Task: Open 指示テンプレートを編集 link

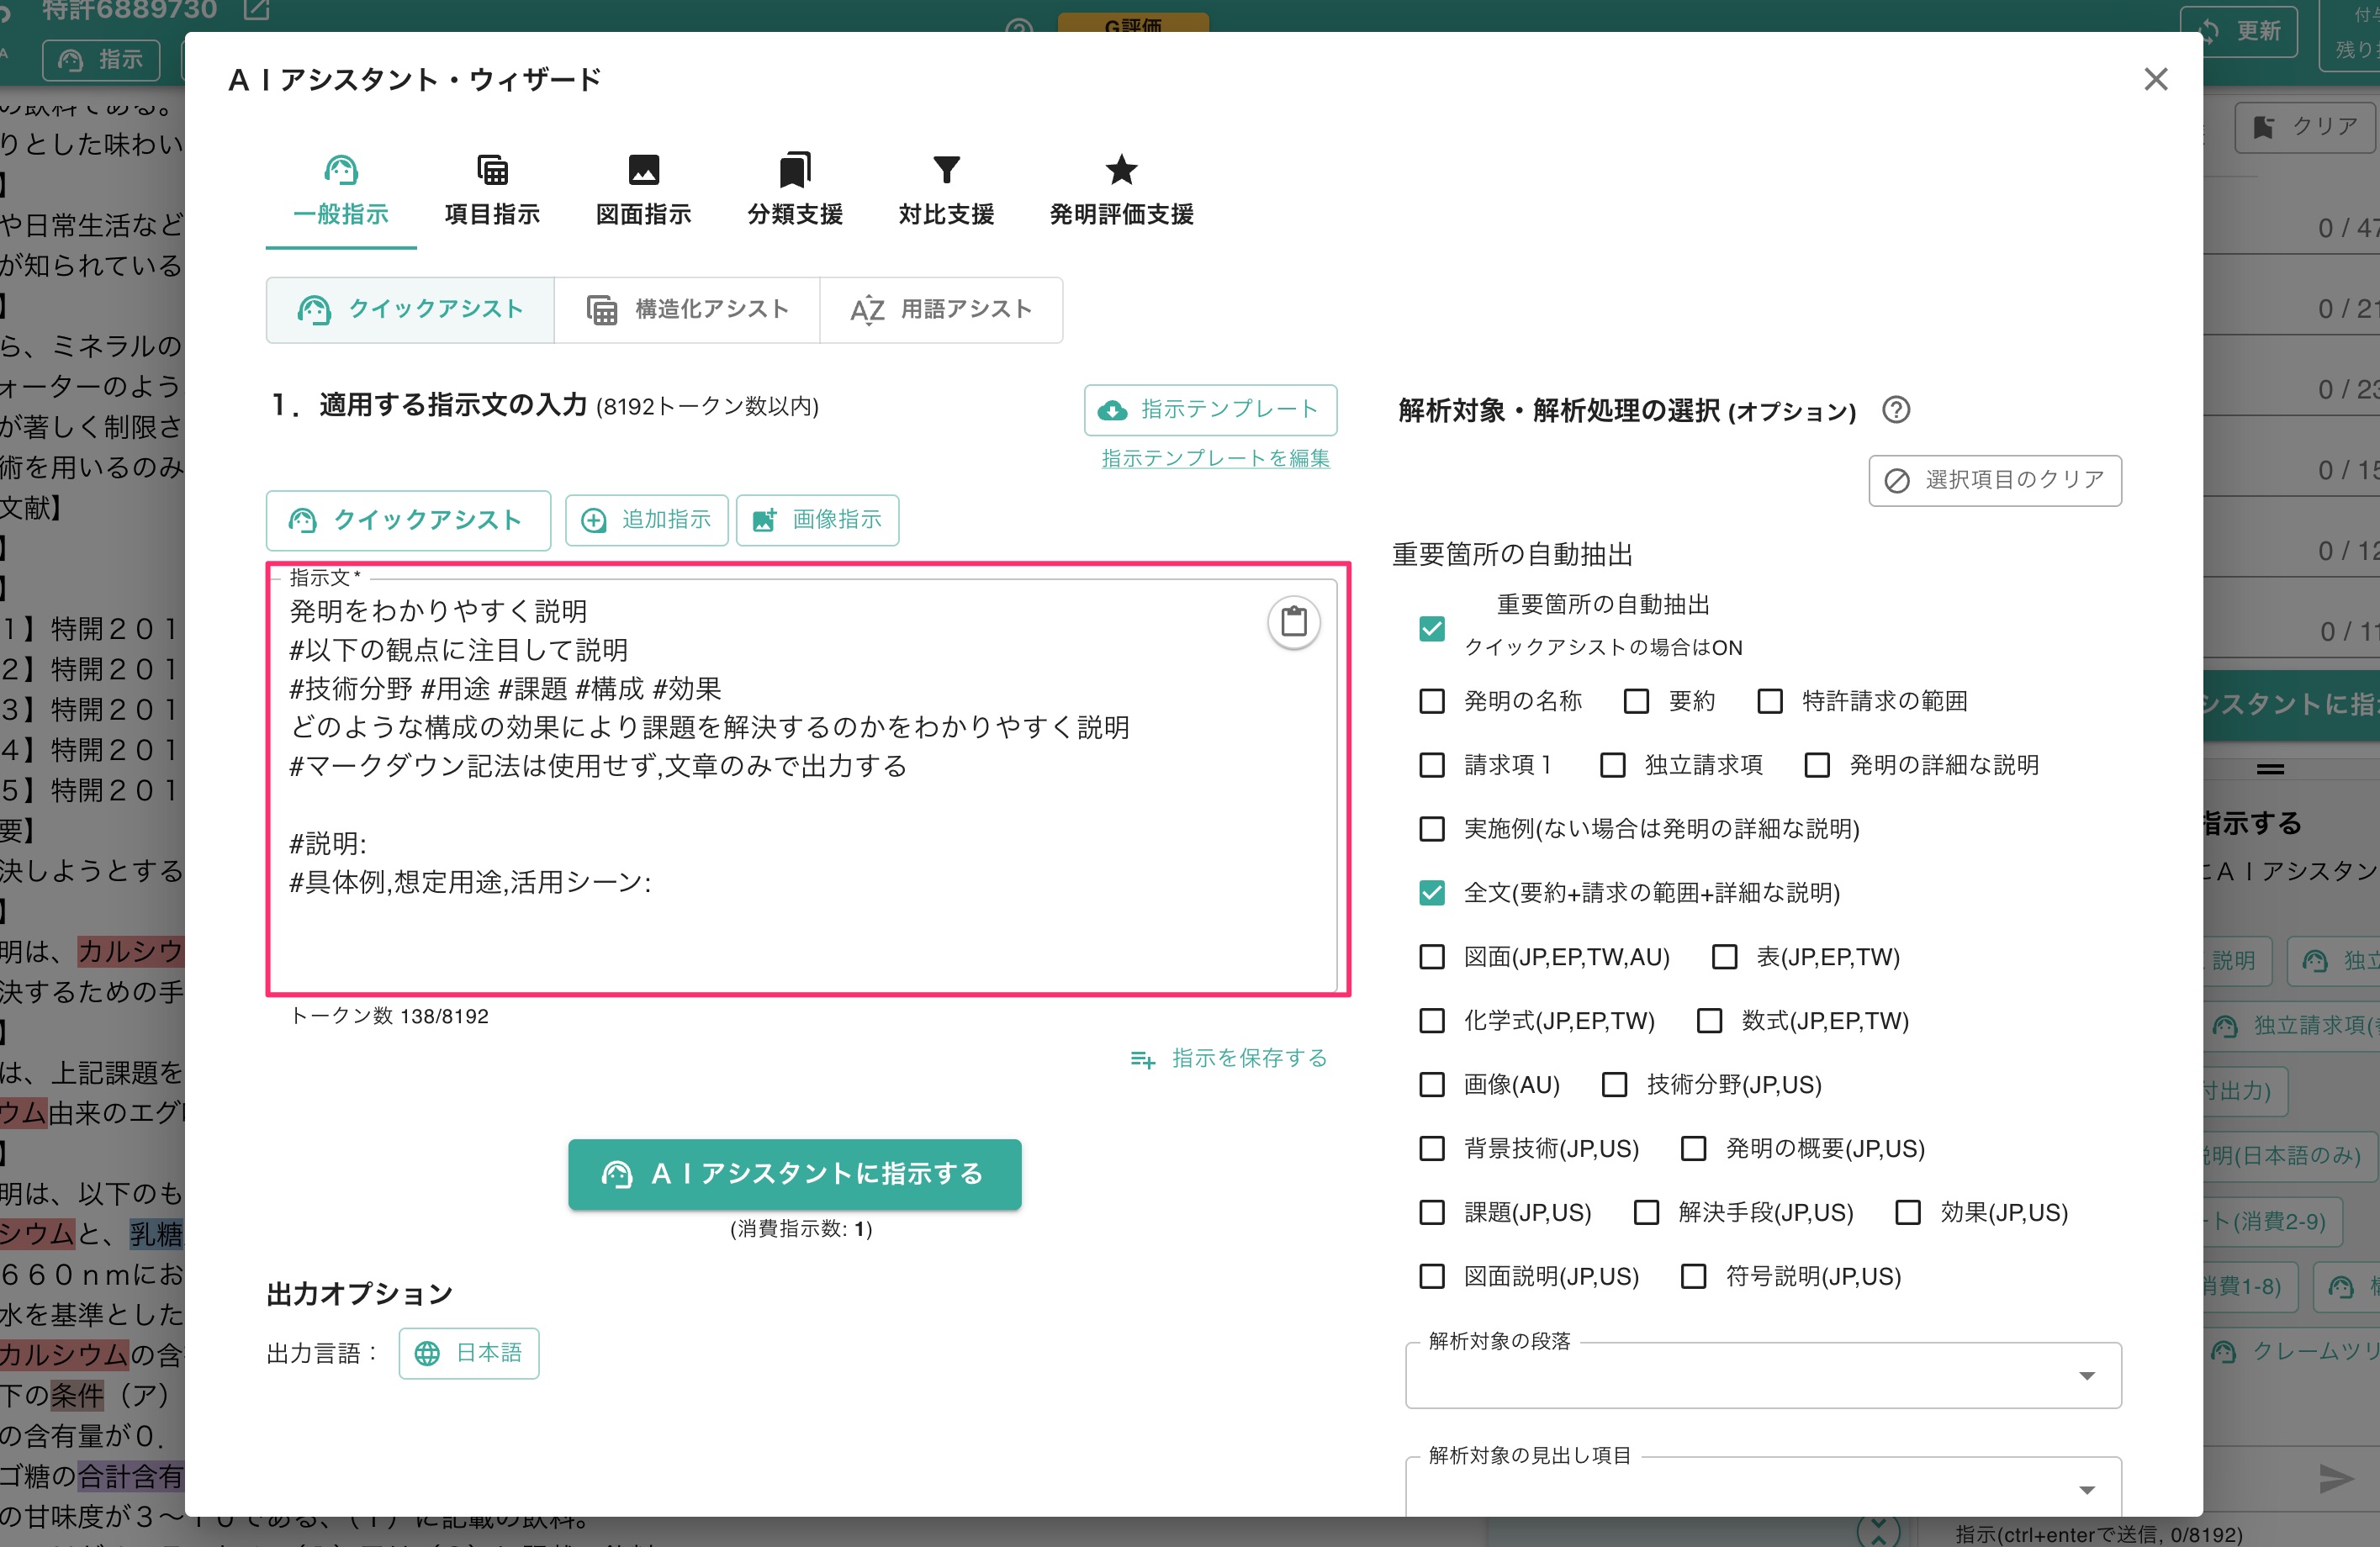Action: 1215,458
